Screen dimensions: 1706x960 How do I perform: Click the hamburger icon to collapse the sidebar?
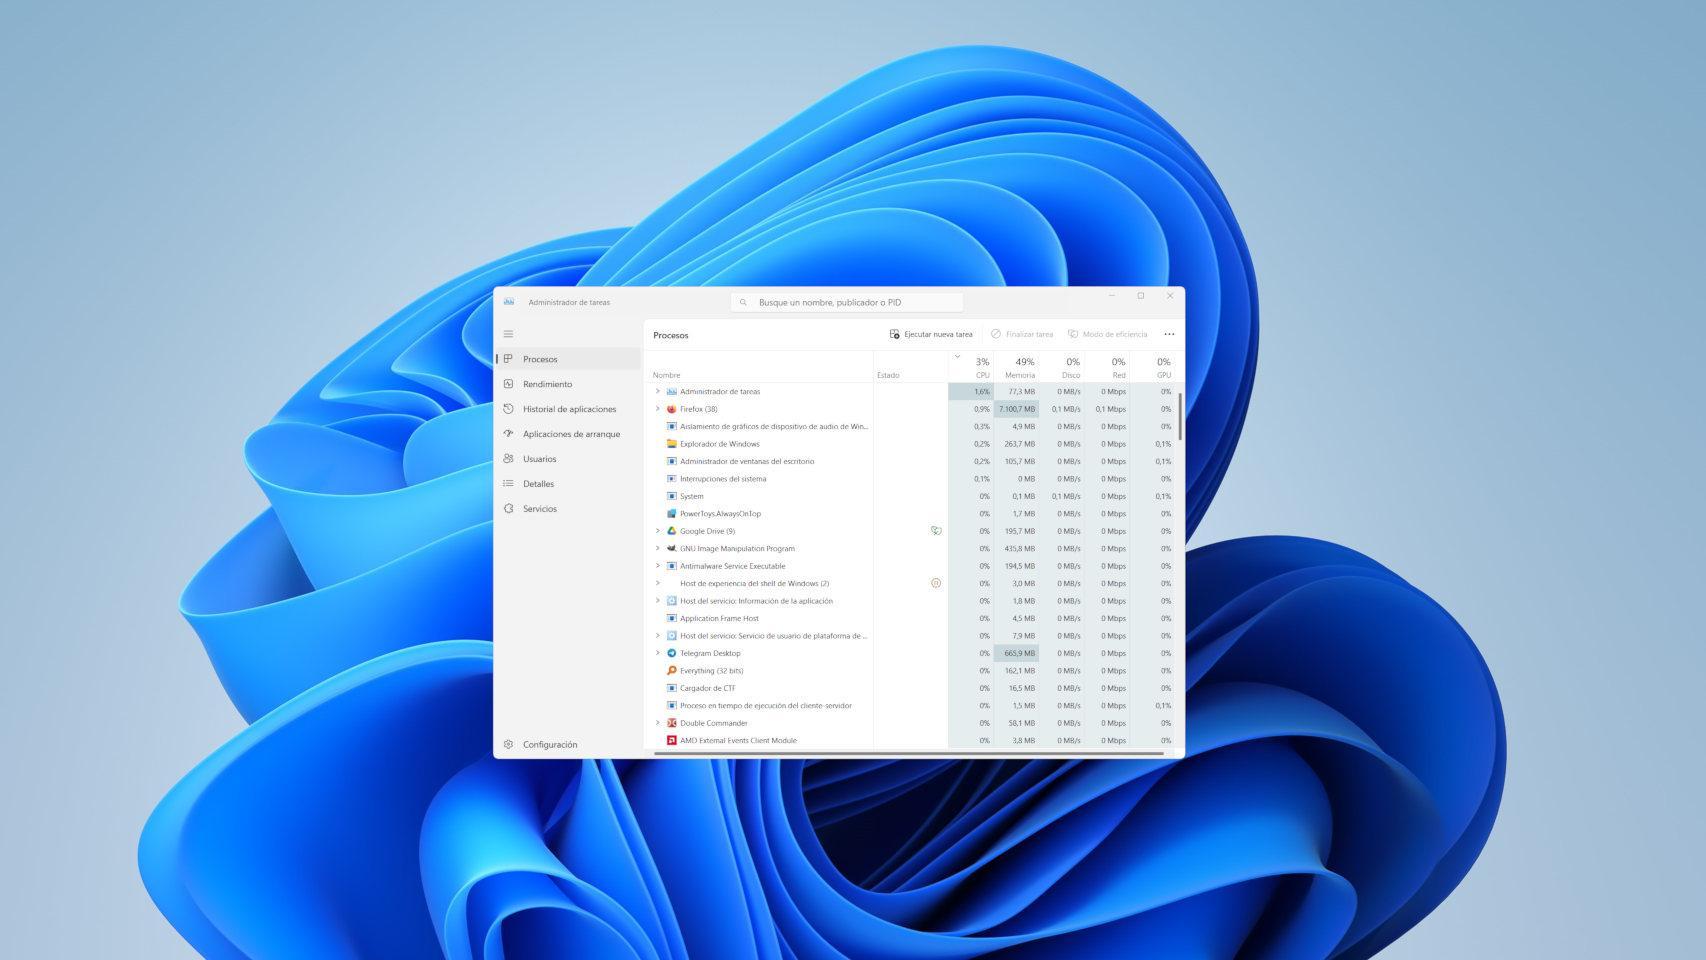pyautogui.click(x=508, y=334)
